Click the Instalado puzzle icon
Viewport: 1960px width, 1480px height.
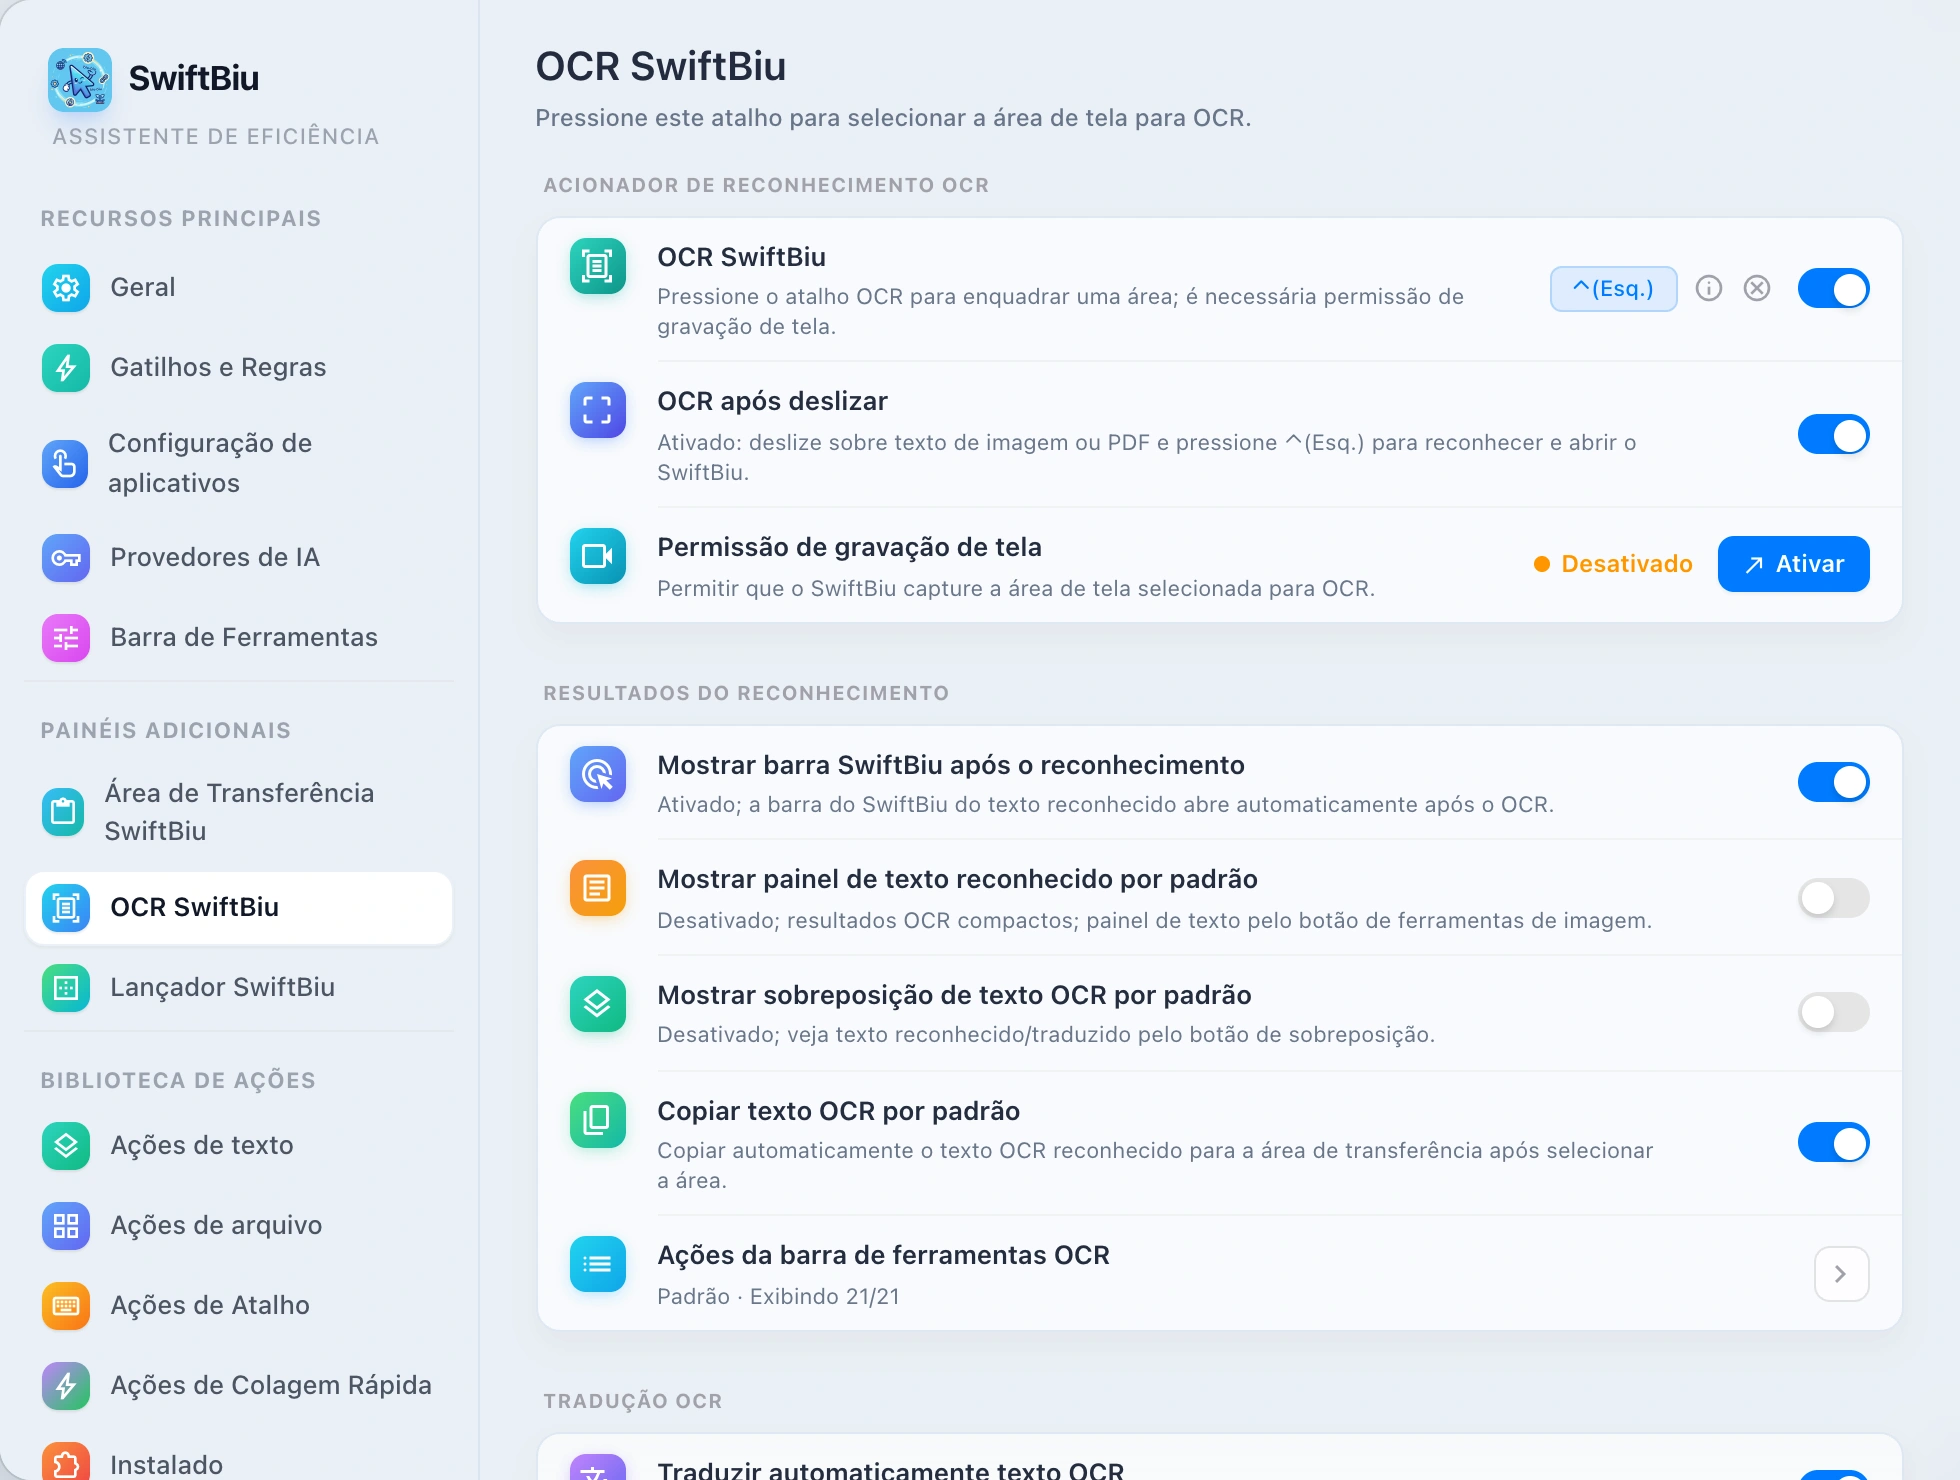point(66,1462)
